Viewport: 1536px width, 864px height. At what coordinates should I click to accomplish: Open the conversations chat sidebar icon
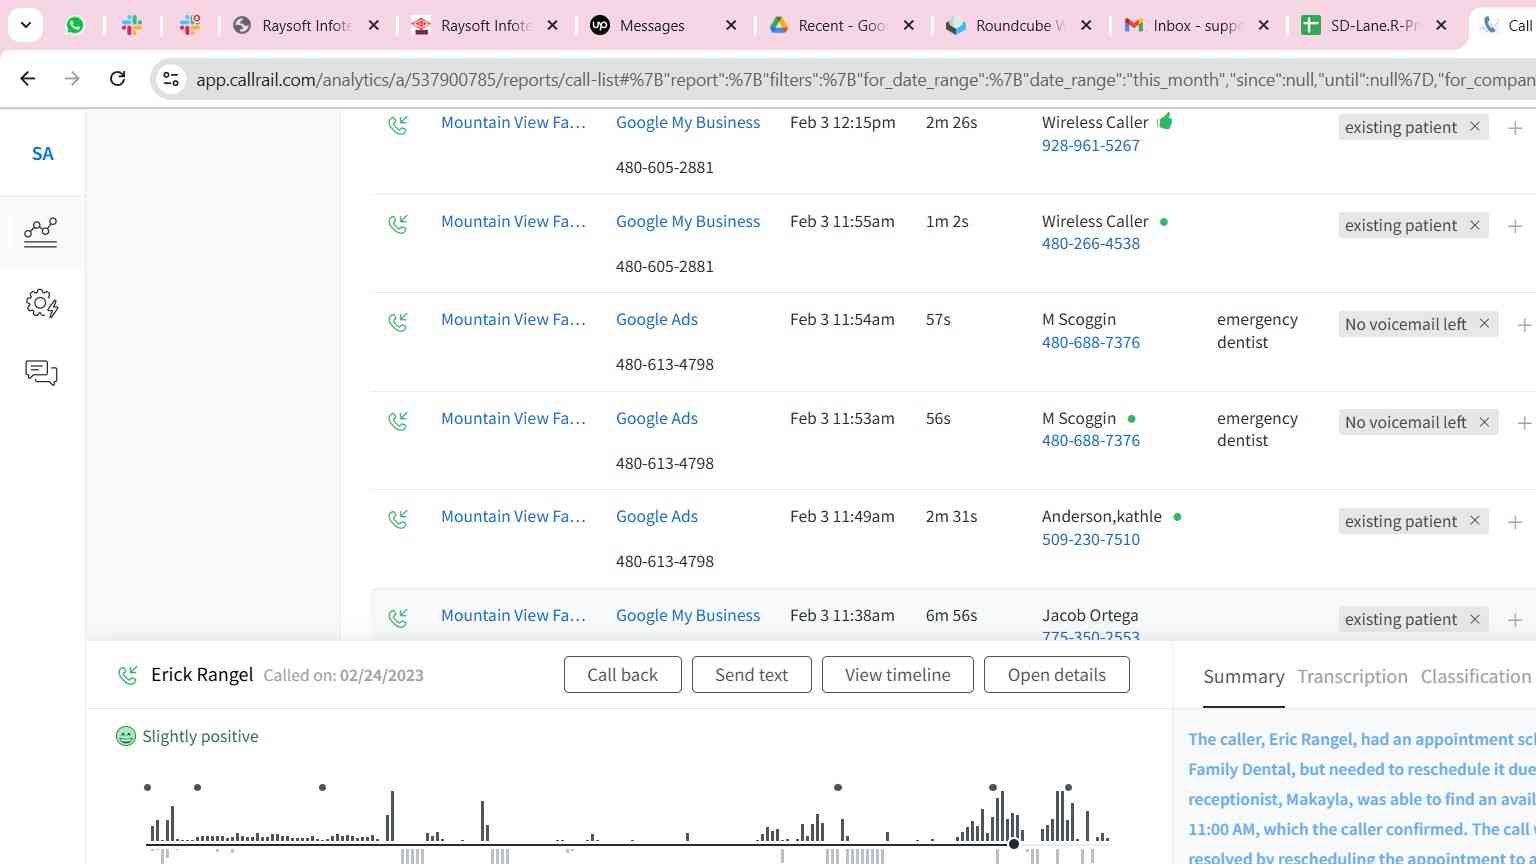point(41,373)
